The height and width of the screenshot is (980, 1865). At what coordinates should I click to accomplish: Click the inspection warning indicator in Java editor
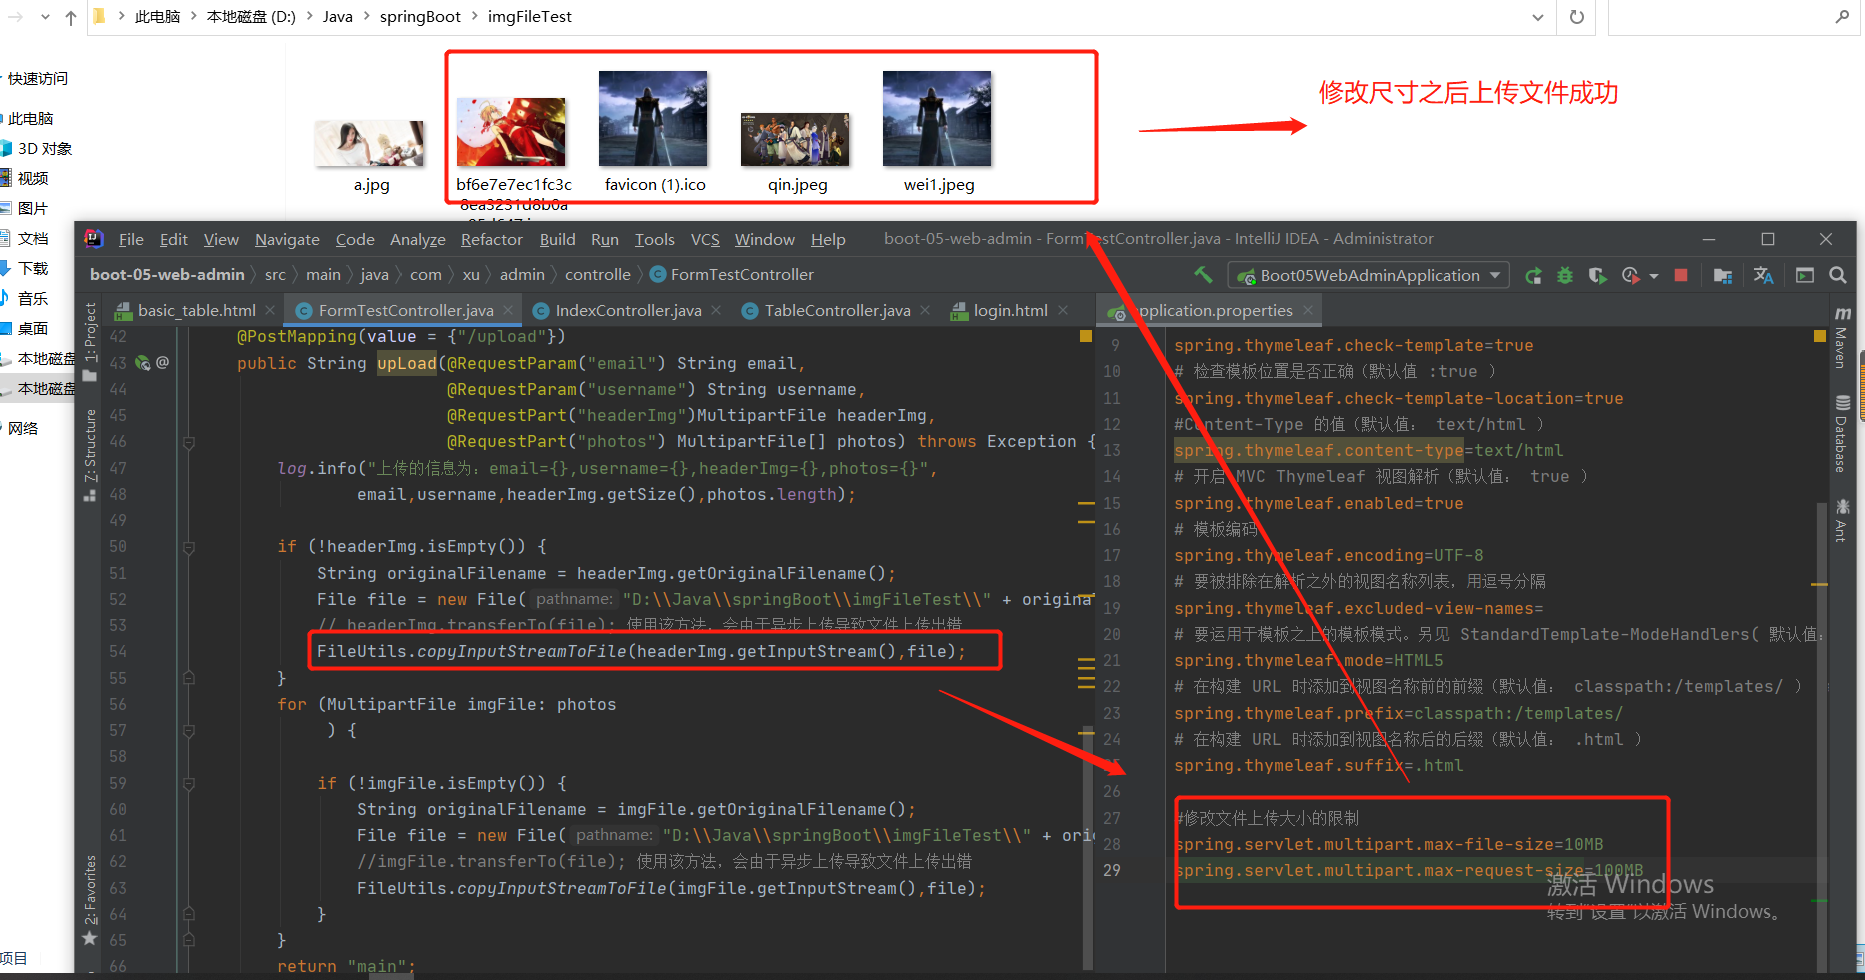(x=1085, y=337)
